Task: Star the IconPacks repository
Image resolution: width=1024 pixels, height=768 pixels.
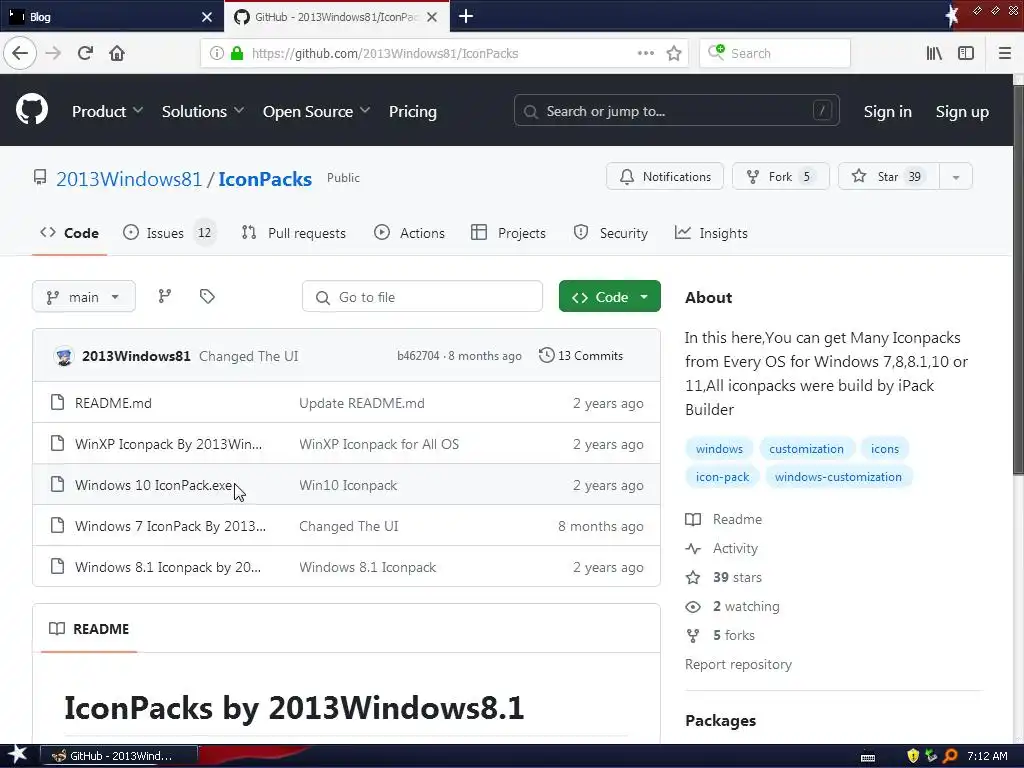Action: pos(888,176)
